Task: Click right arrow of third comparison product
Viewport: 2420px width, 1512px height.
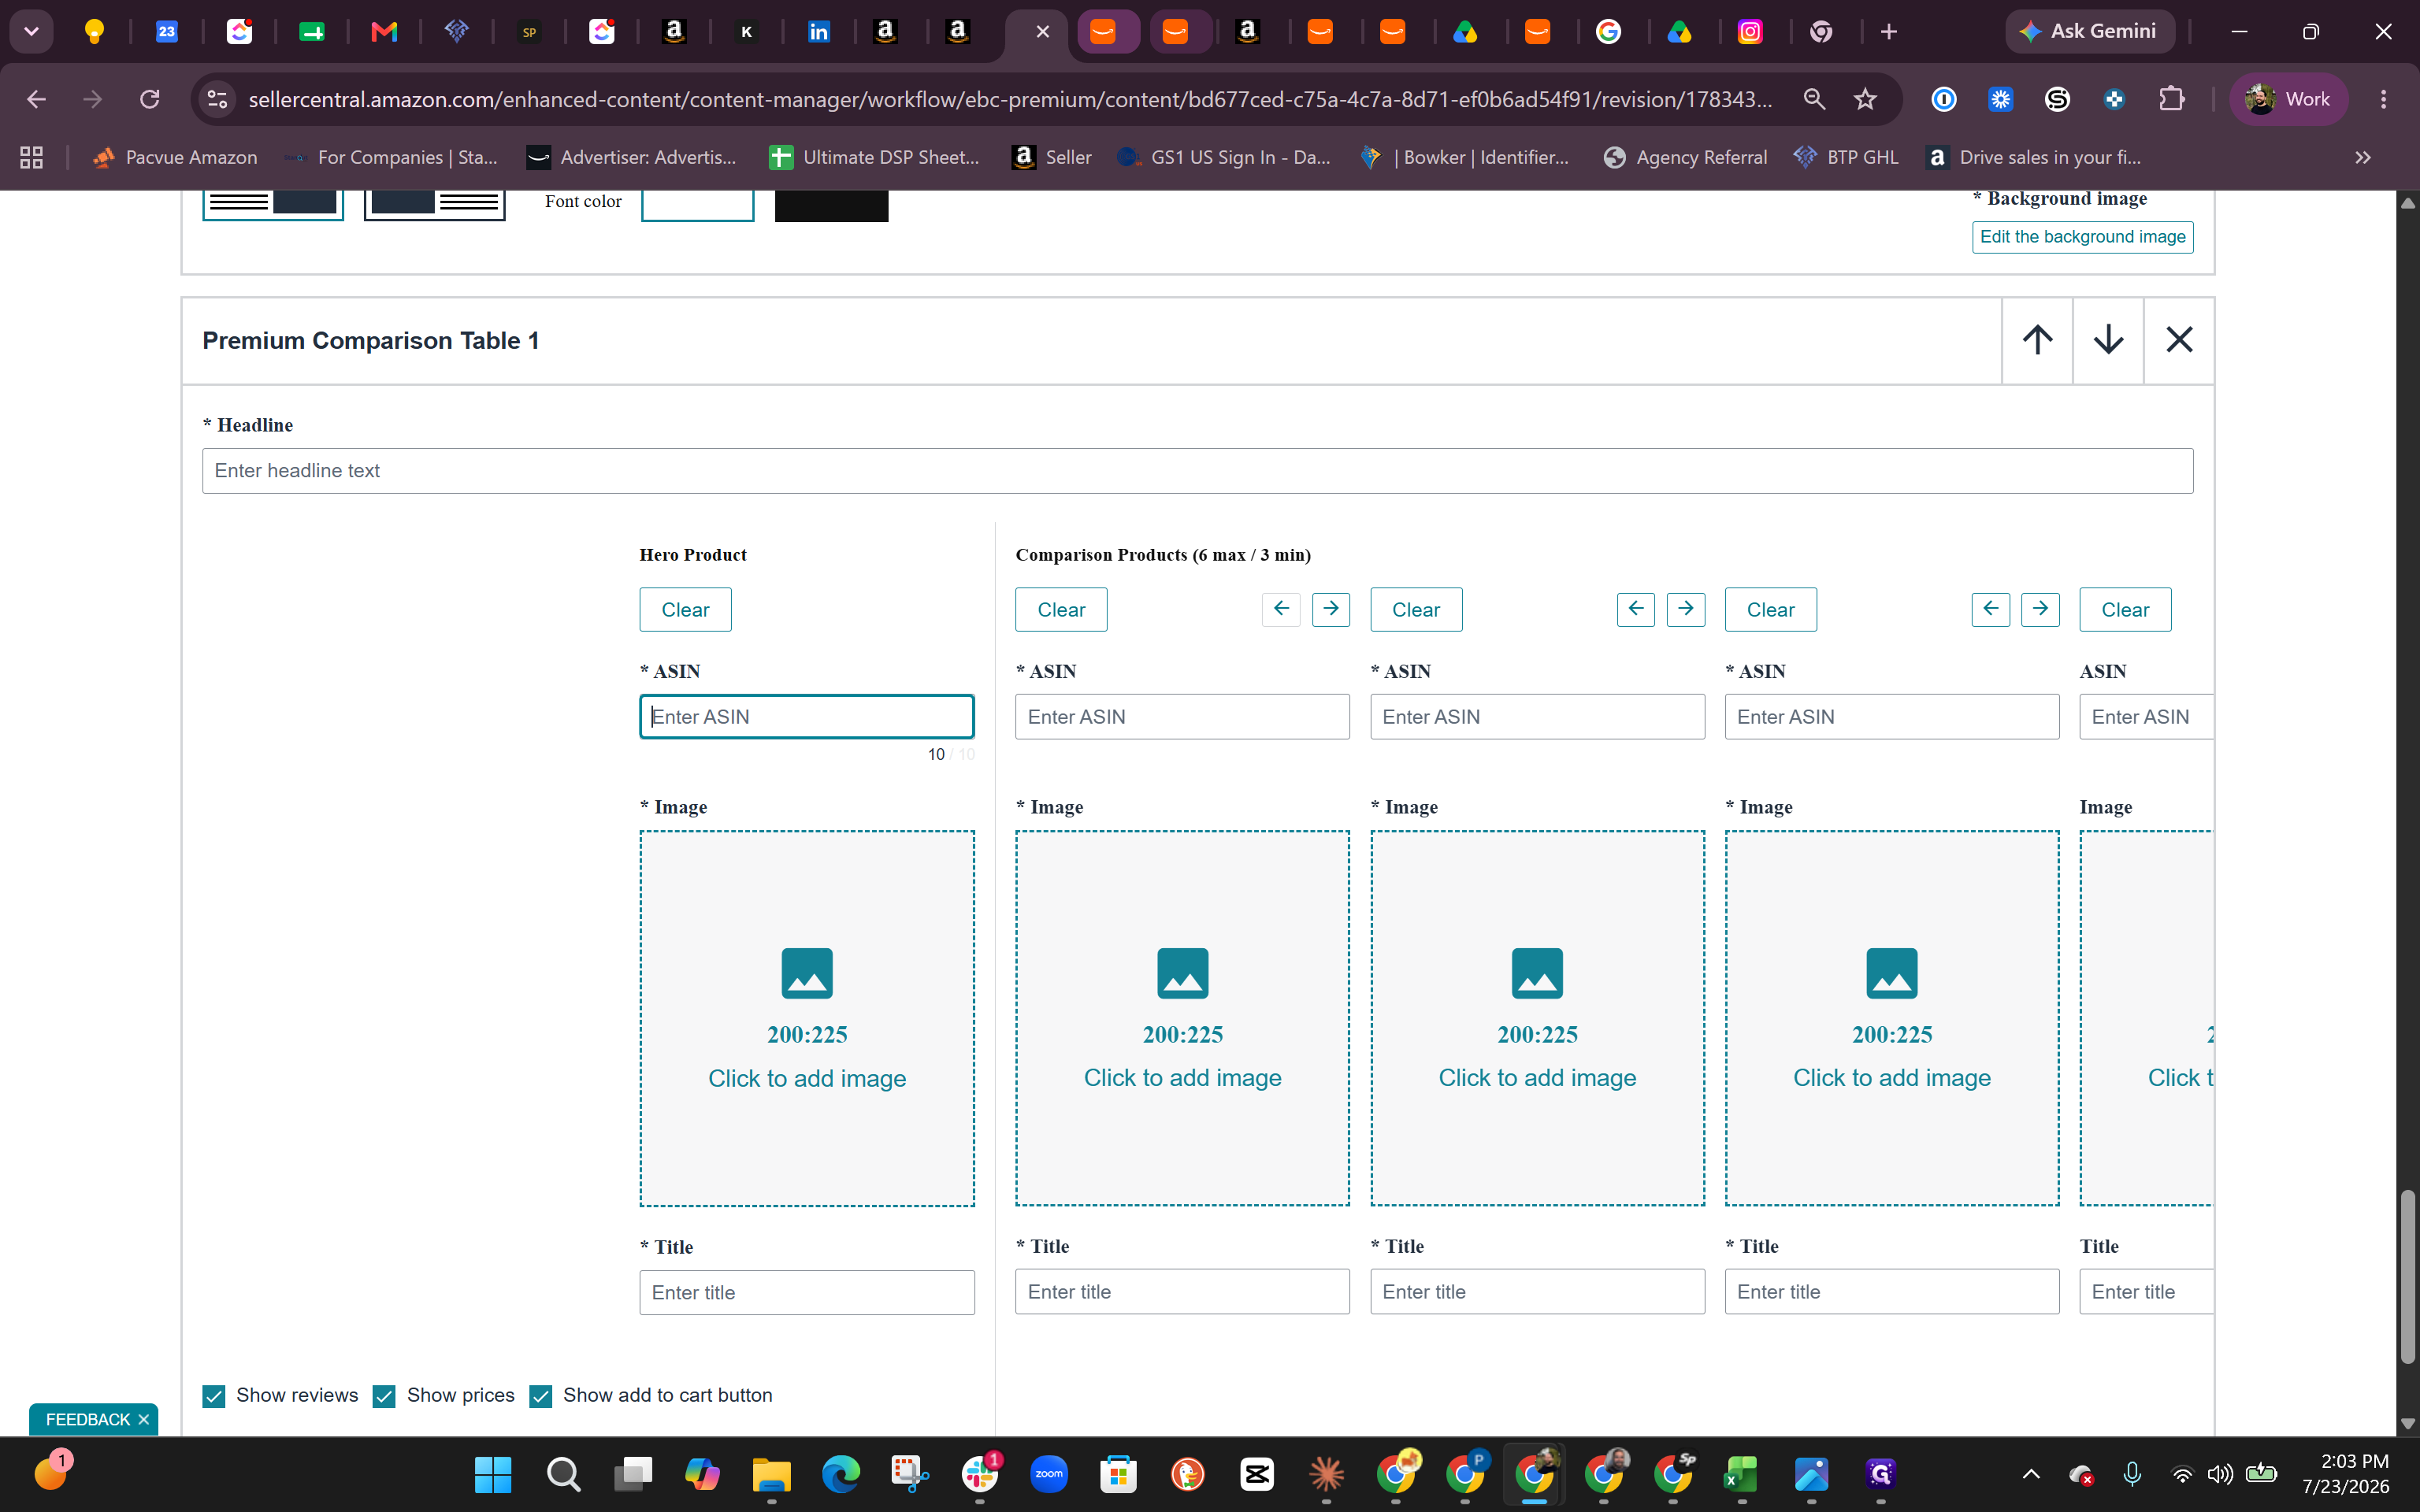Action: (x=2040, y=609)
